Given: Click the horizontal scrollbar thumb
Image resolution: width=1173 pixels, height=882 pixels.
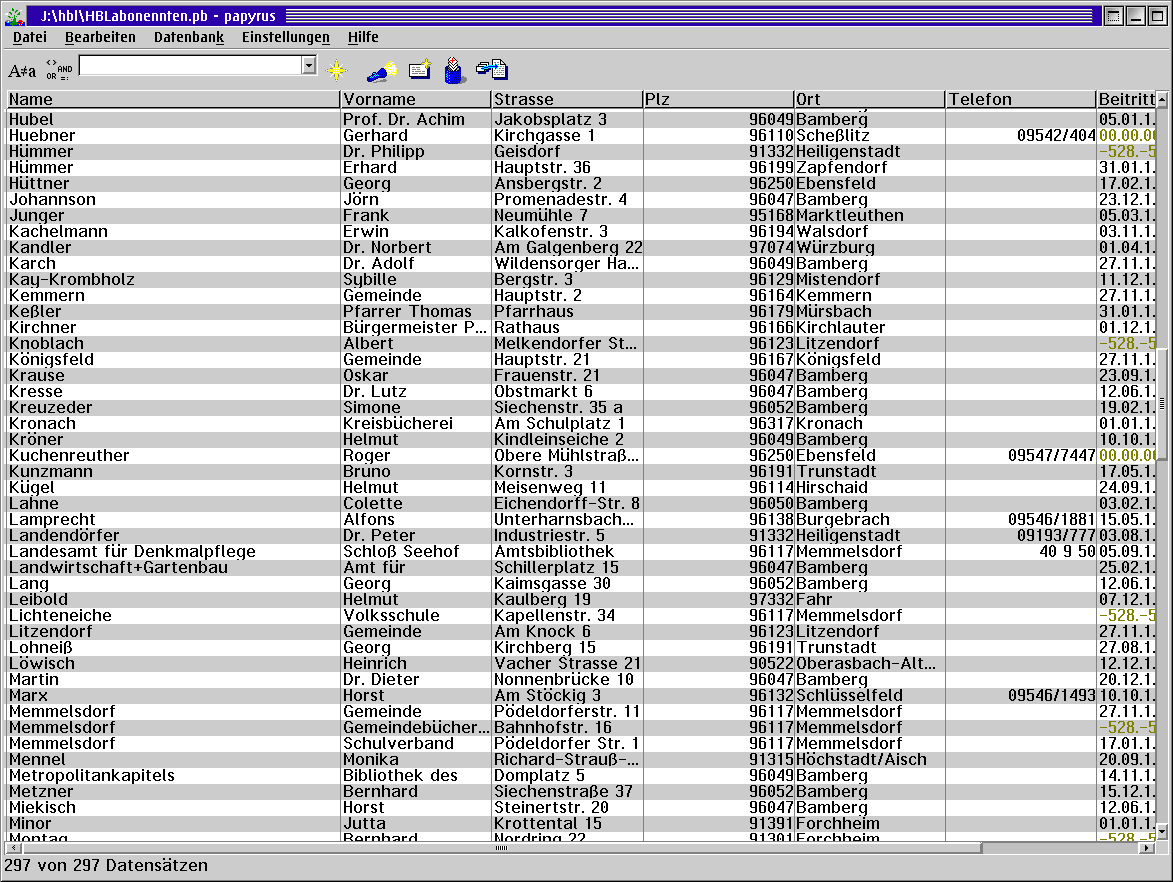Looking at the screenshot, I should [501, 848].
